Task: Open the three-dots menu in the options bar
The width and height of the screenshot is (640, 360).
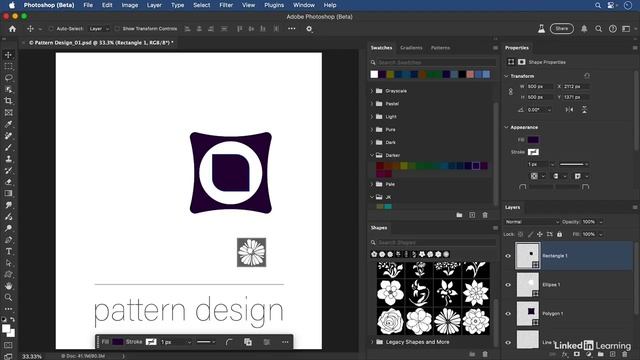Action: pyautogui.click(x=291, y=29)
